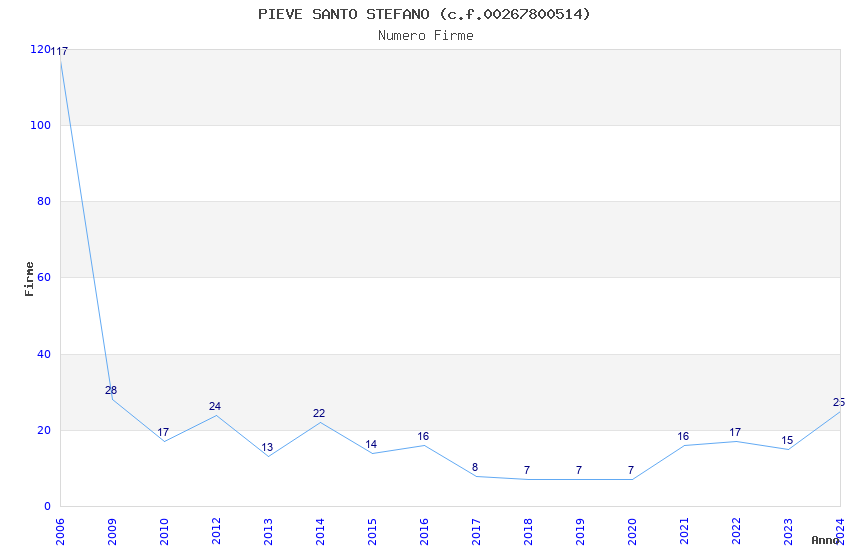Select the 2022 year tick label
This screenshot has height=550, width=850.
tap(736, 532)
